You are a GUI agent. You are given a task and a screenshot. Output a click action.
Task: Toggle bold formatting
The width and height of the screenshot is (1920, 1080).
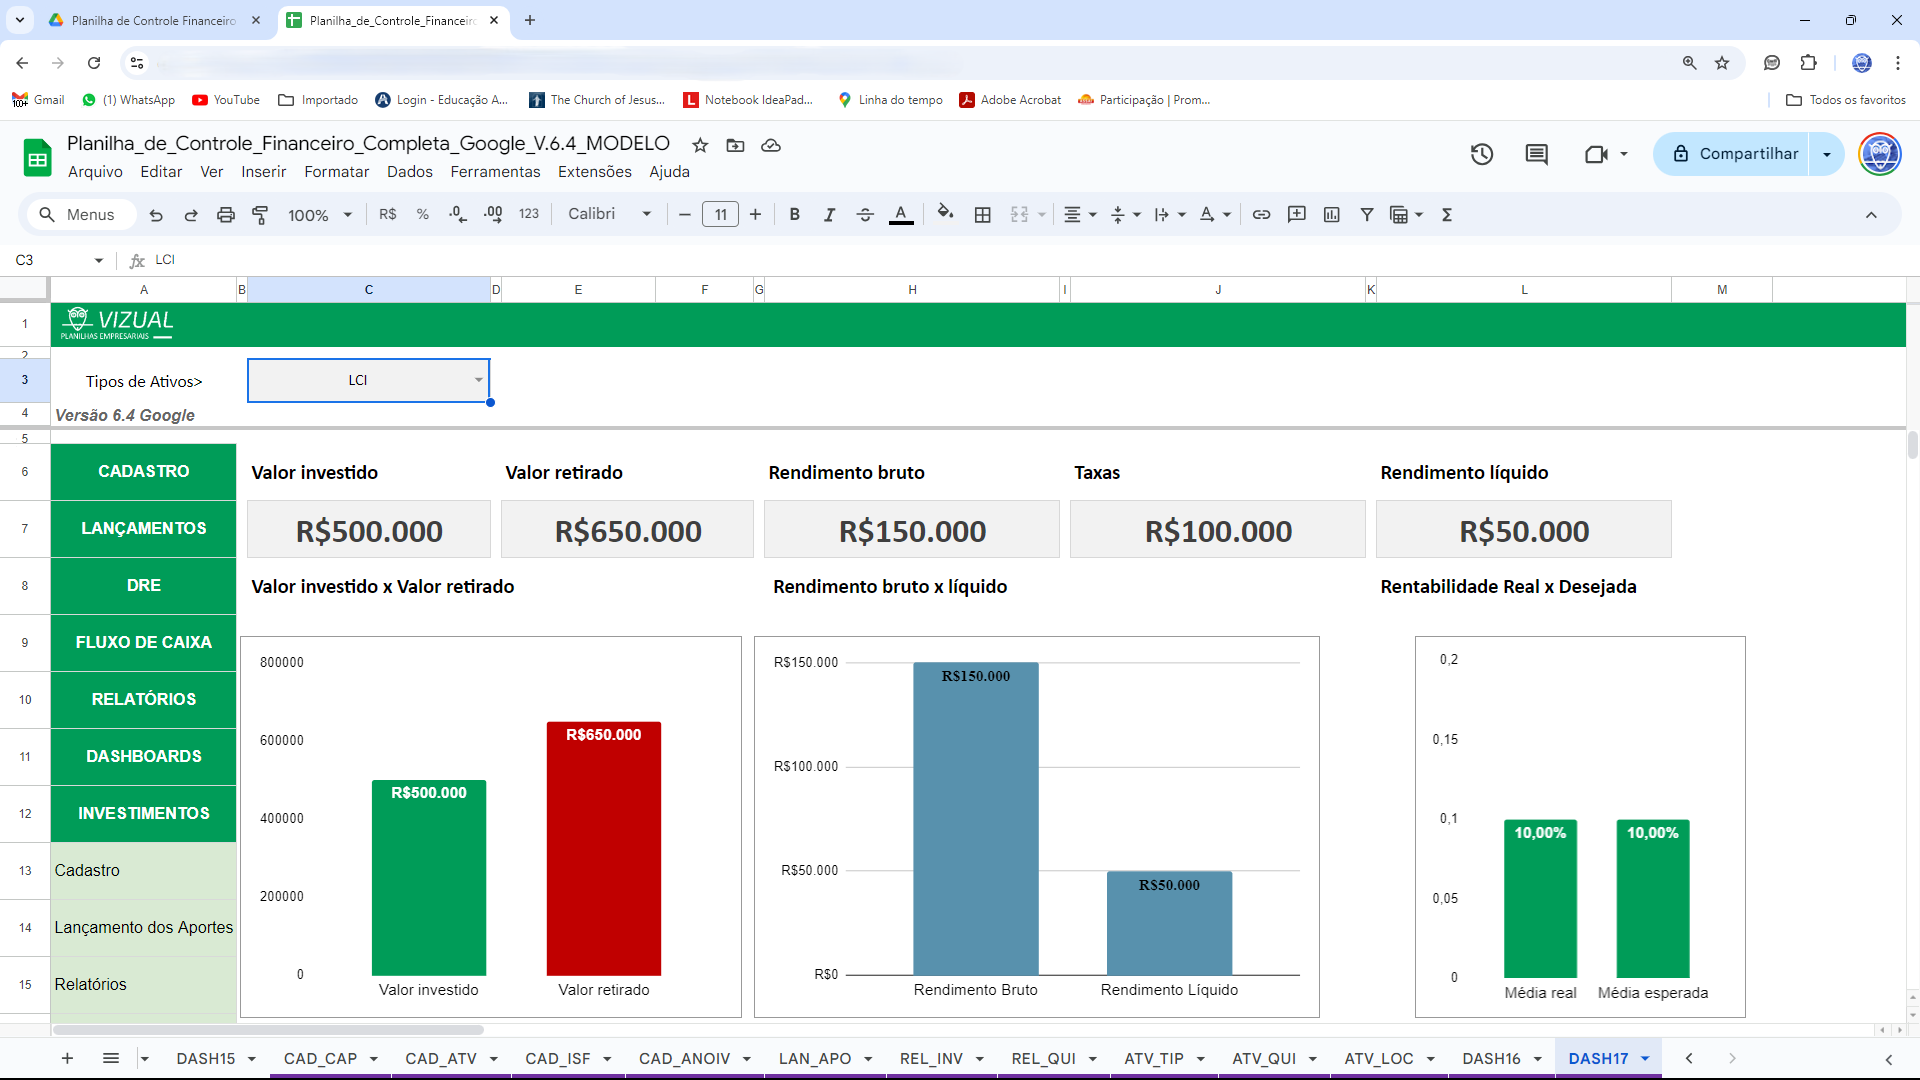794,214
